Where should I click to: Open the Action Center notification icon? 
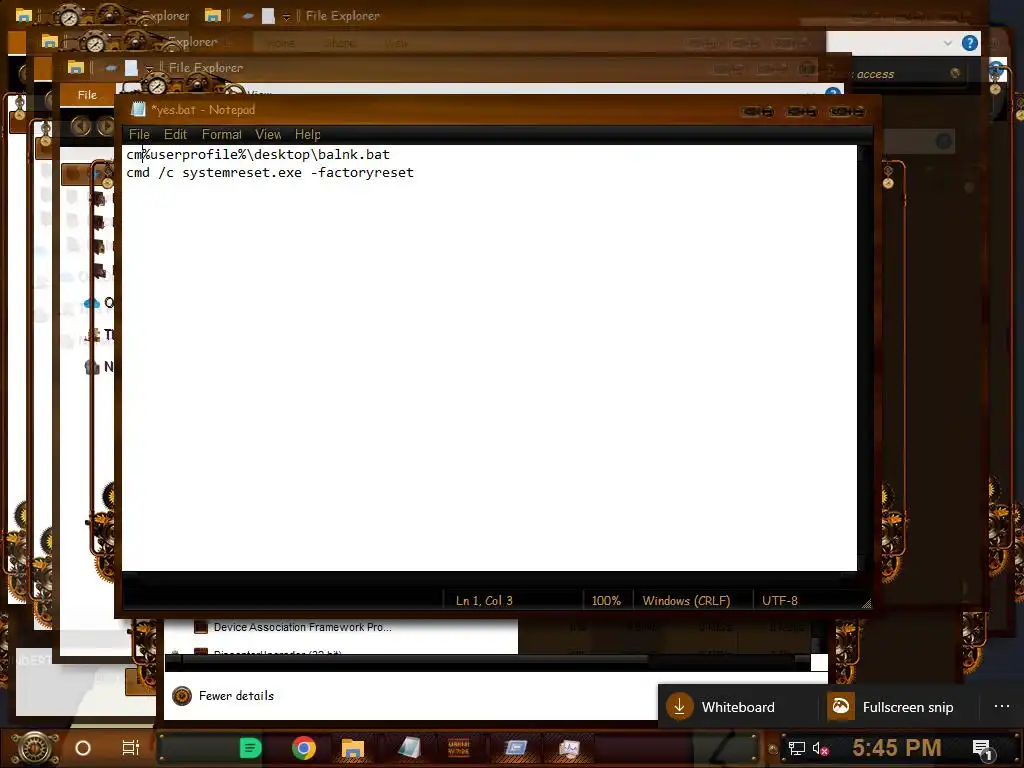(x=982, y=748)
